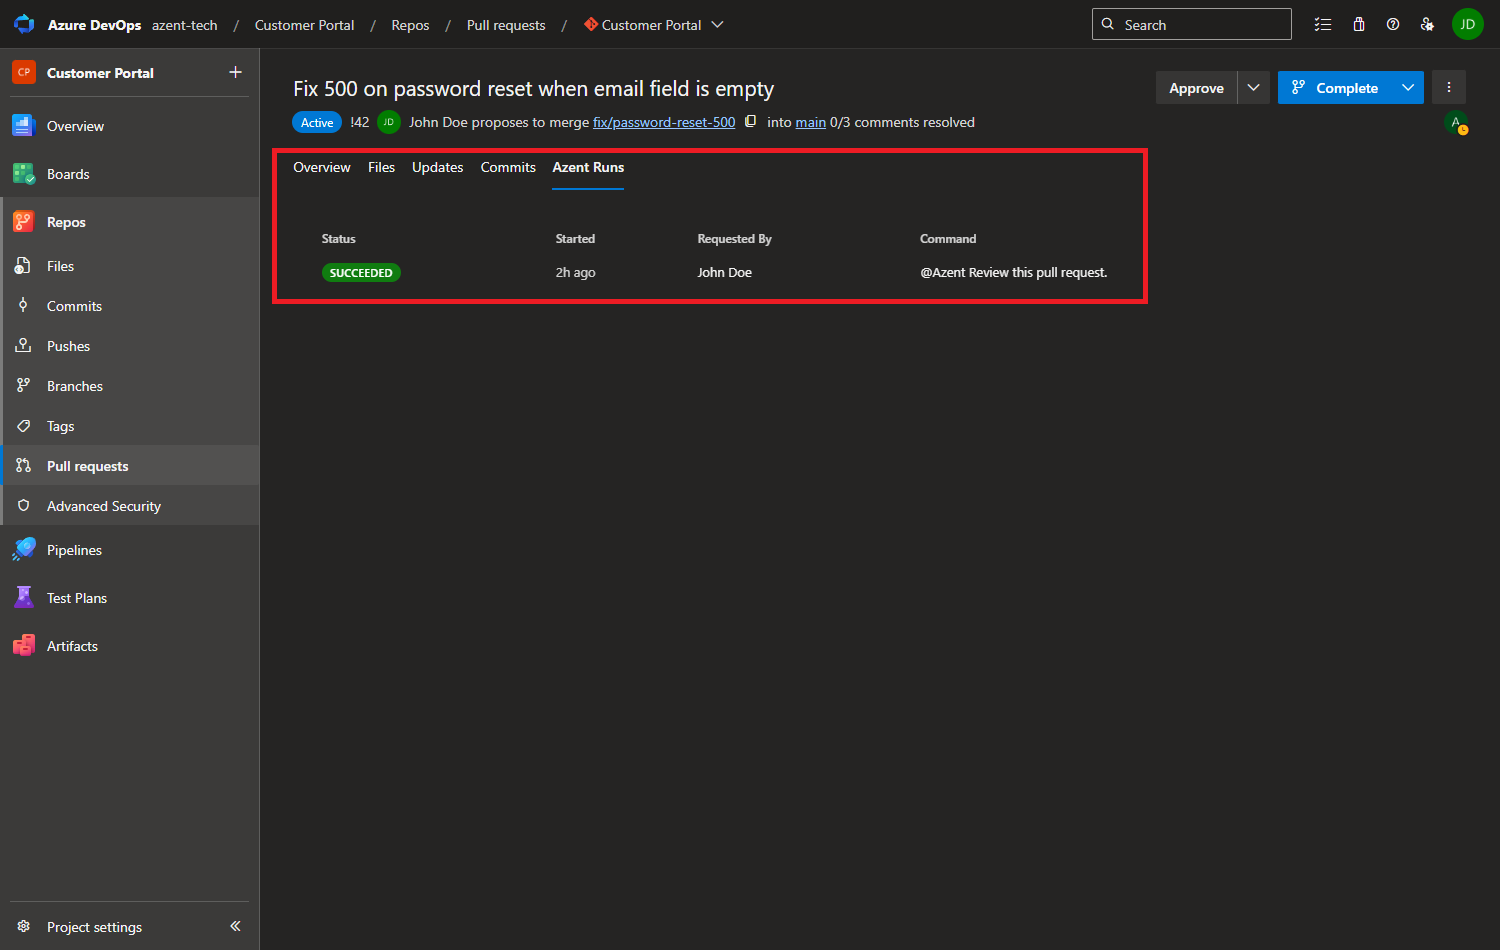1500x950 pixels.
Task: Click the small JD author avatar
Action: pyautogui.click(x=389, y=122)
